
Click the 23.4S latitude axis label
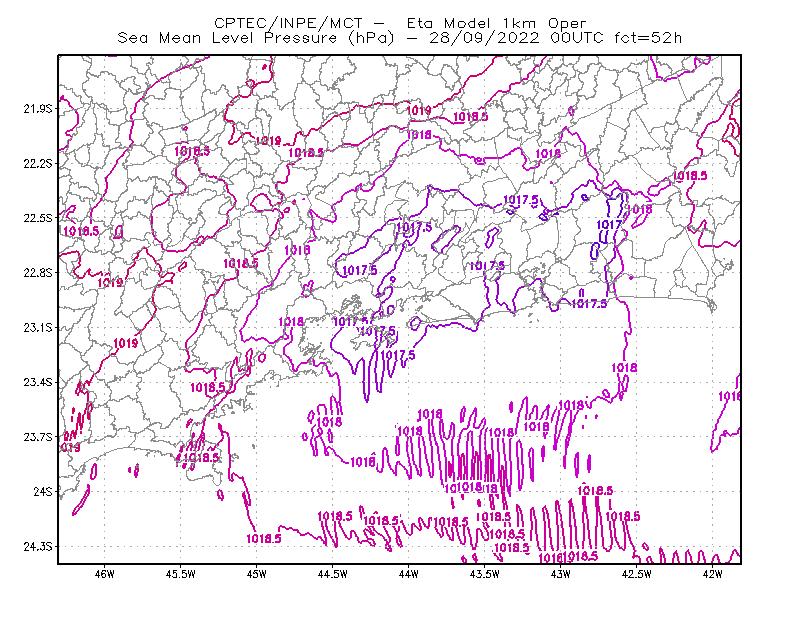38,382
